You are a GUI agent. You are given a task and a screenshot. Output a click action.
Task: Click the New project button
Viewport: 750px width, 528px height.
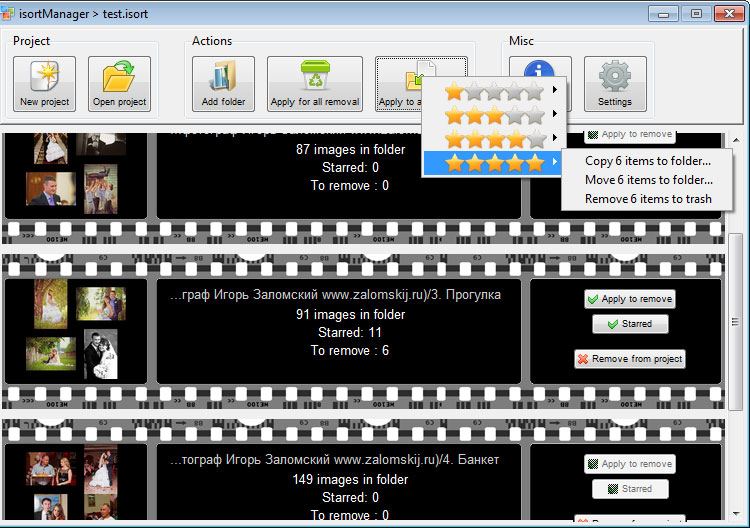[44, 84]
